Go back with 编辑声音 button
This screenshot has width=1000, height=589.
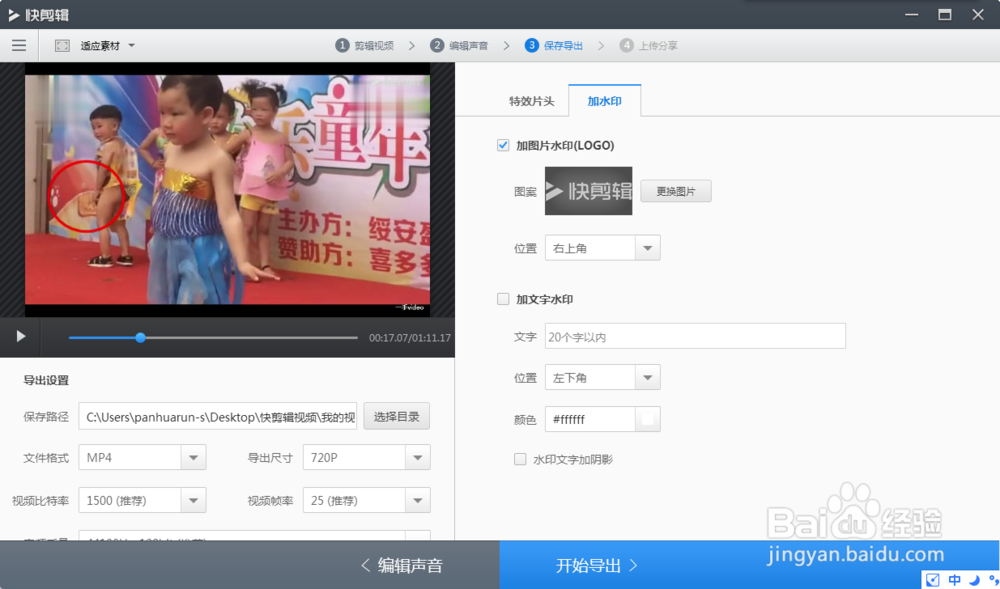pos(402,565)
